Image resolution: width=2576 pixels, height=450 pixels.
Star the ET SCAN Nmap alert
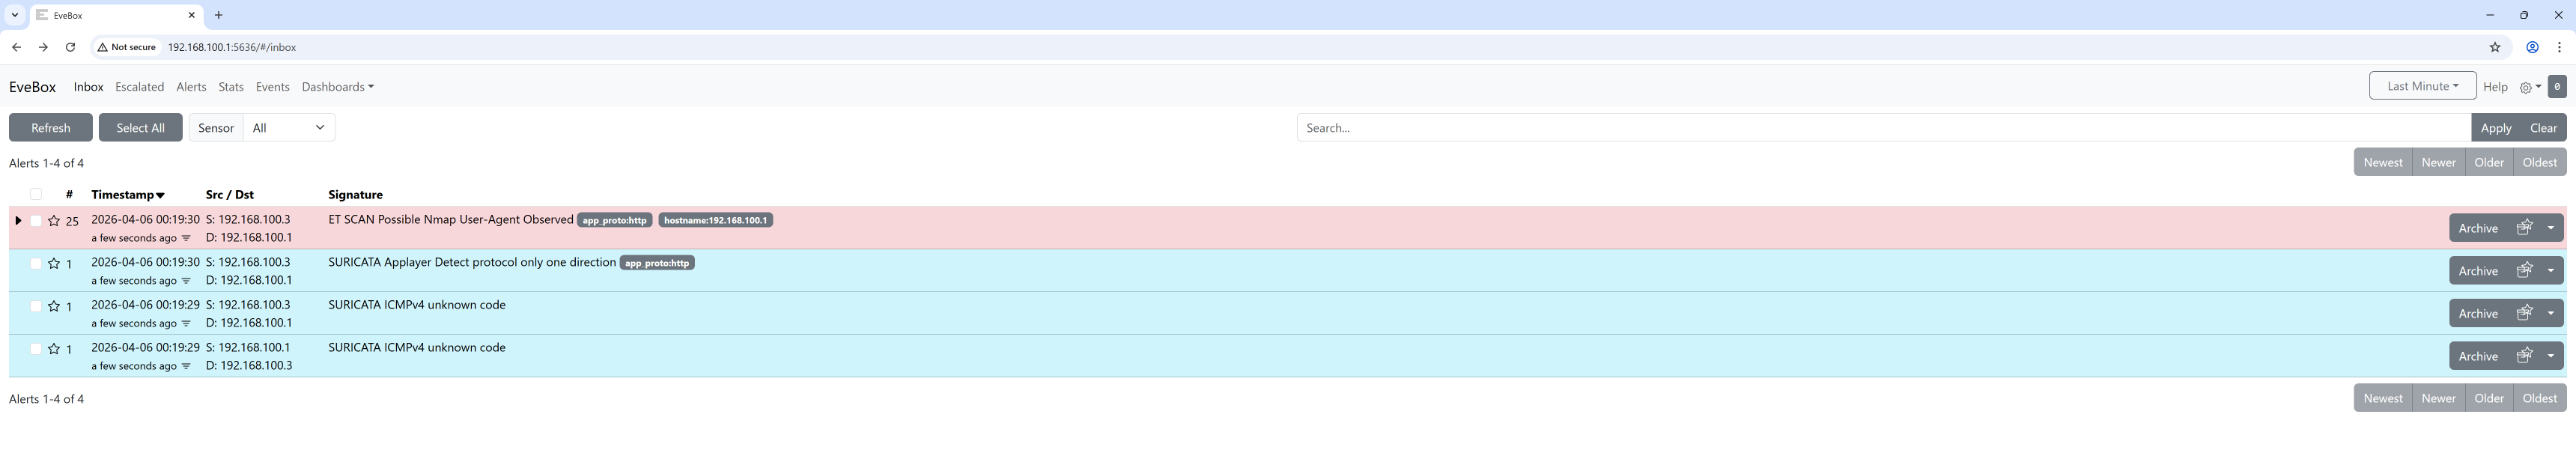[x=54, y=221]
